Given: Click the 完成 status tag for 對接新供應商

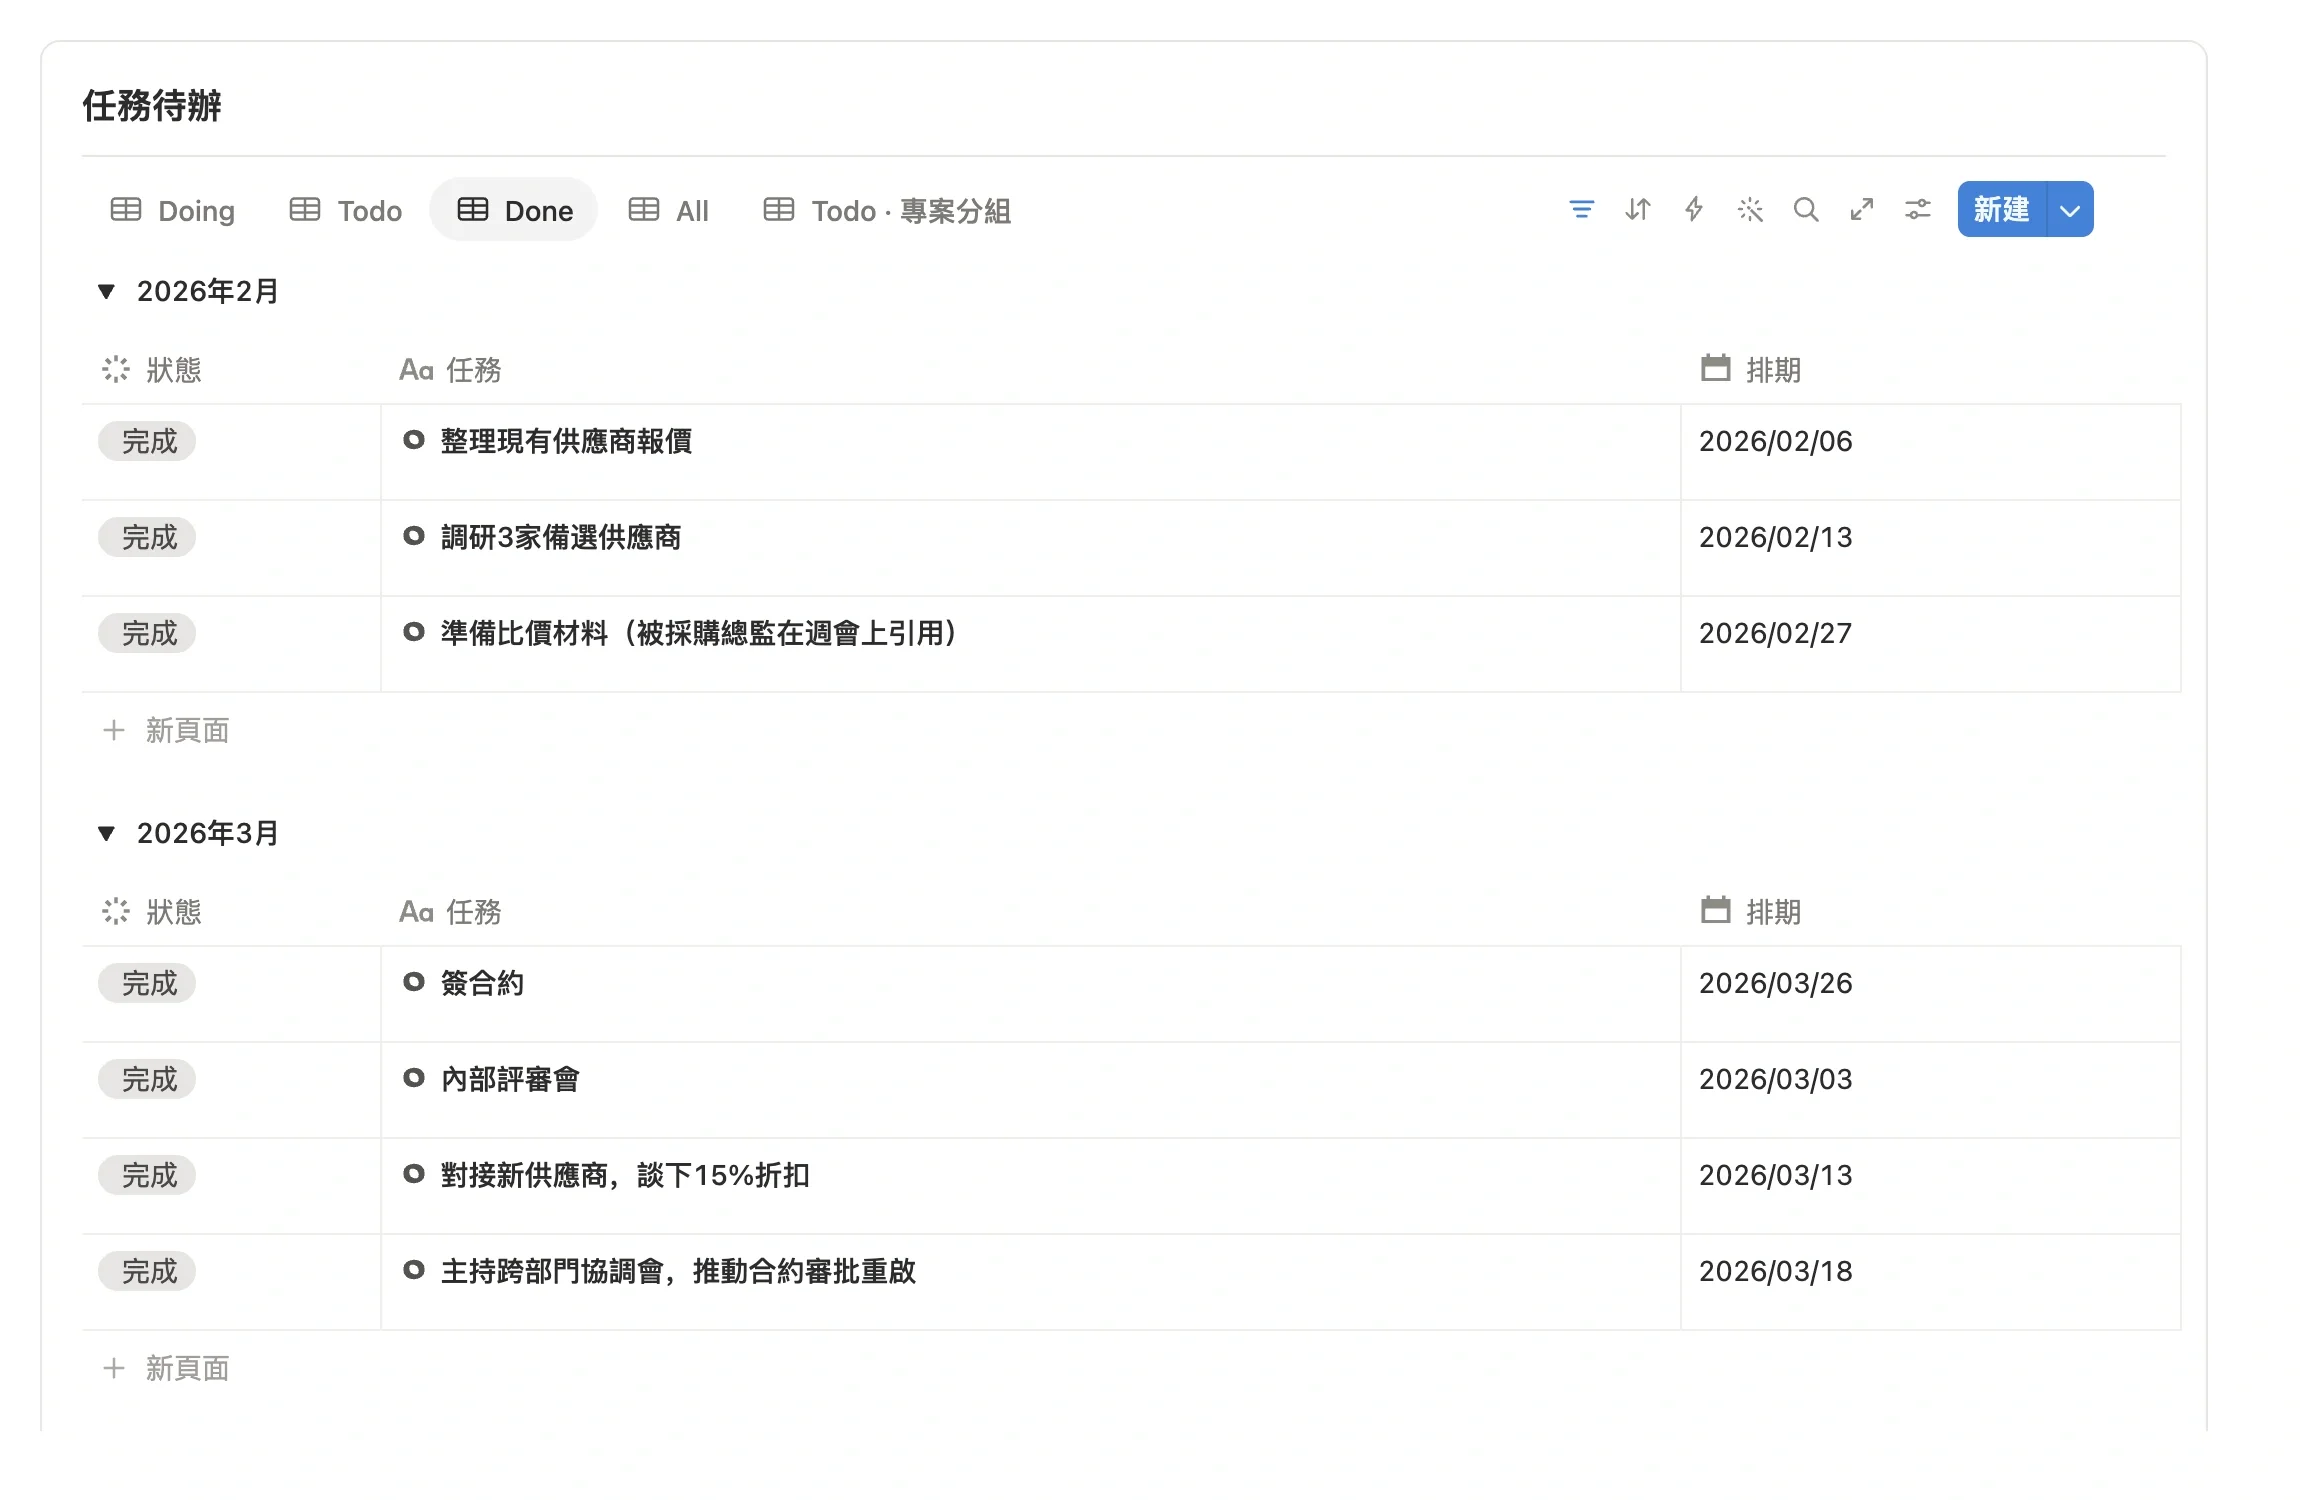Looking at the screenshot, I should click(147, 1175).
